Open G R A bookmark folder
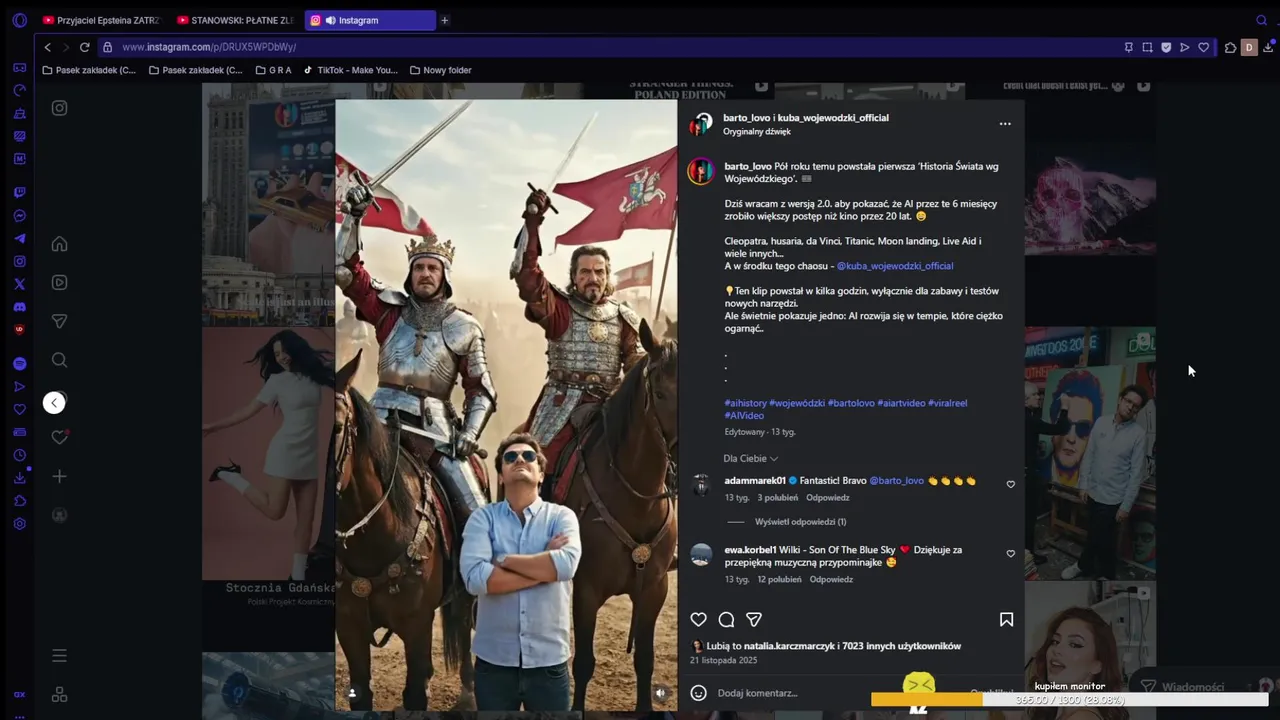The width and height of the screenshot is (1280, 720). (273, 70)
